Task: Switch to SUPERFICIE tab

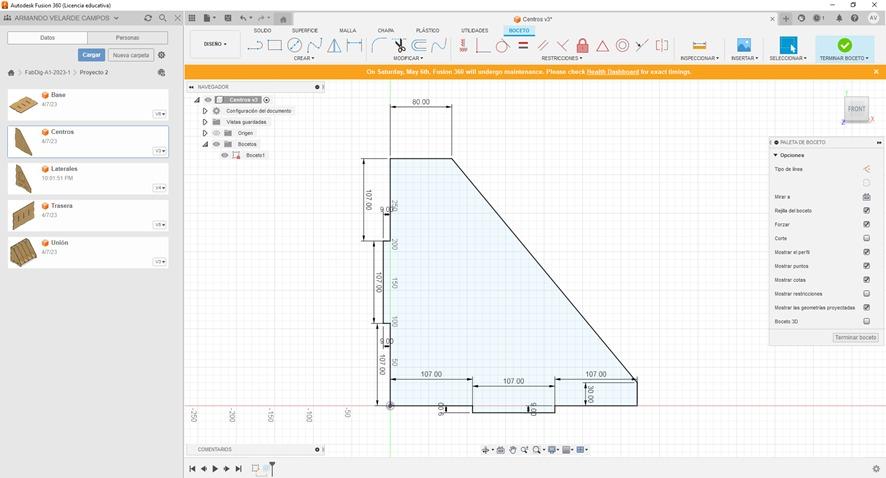Action: (x=305, y=31)
